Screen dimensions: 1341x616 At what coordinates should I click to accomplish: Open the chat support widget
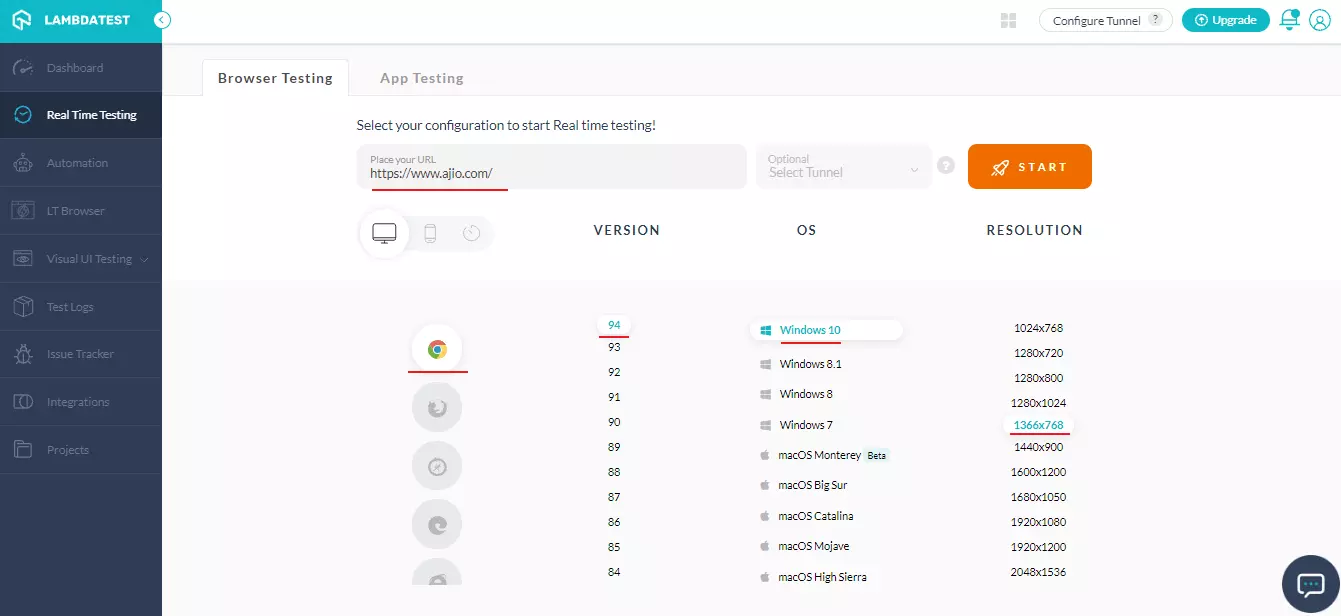(x=1310, y=585)
